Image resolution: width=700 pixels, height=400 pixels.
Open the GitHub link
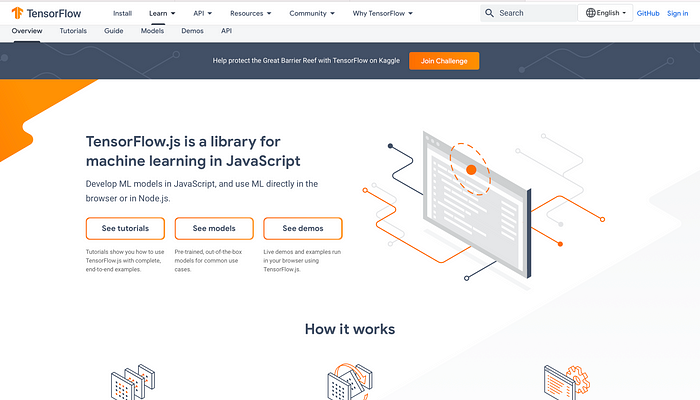coord(648,13)
